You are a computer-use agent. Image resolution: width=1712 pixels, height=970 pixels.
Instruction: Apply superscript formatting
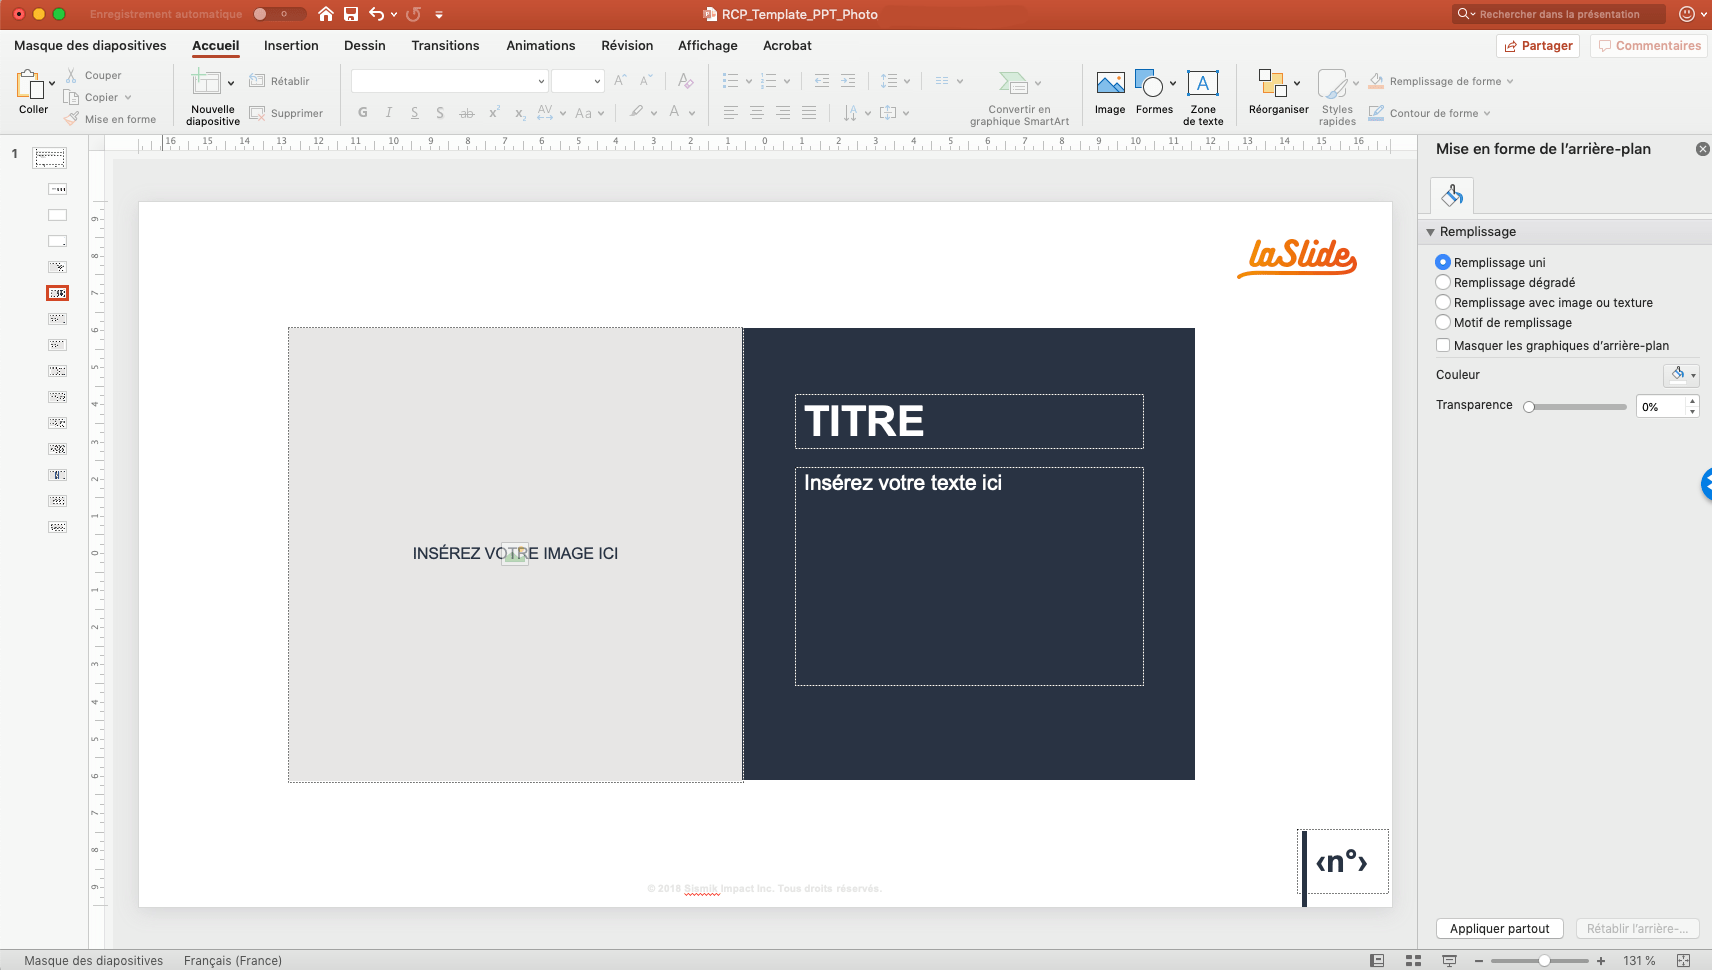click(494, 113)
